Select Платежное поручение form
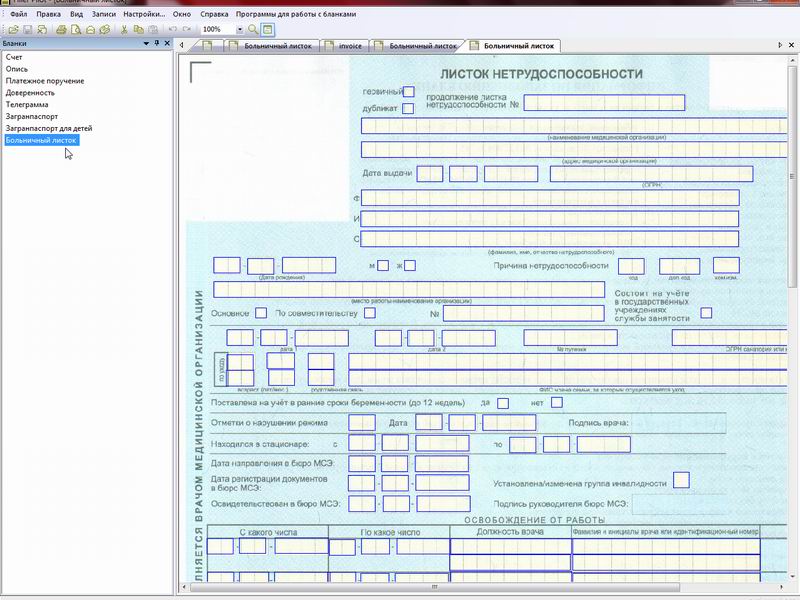Image resolution: width=800 pixels, height=600 pixels. click(x=45, y=81)
